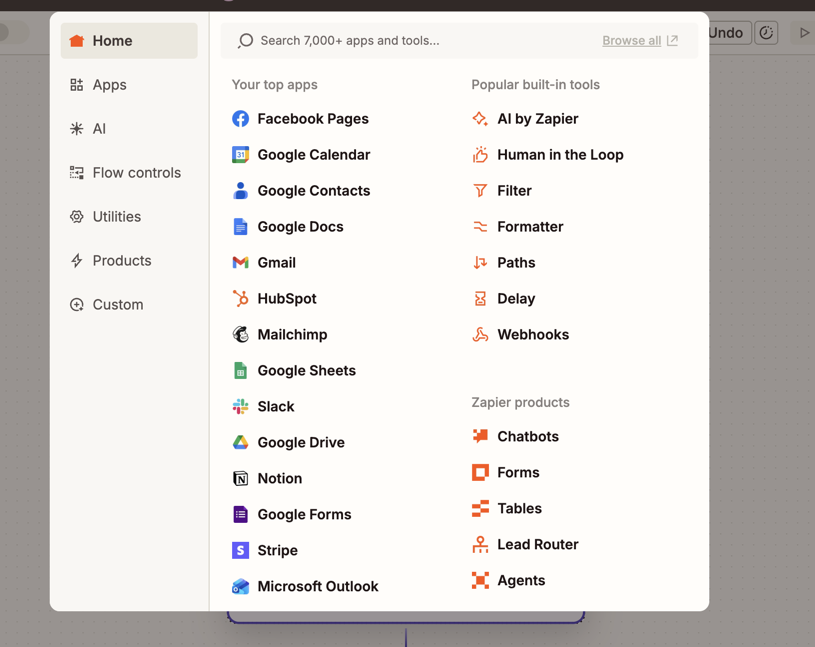Click the Webhooks icon
The image size is (815, 647).
480,334
